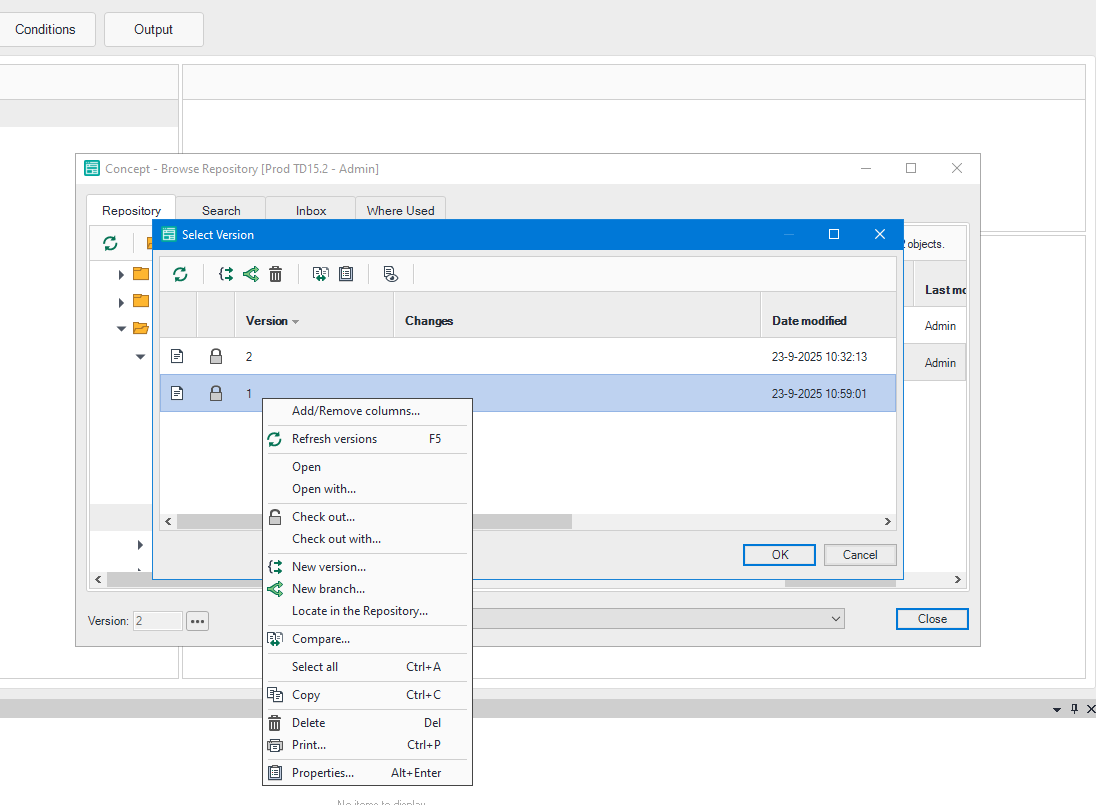Delete the selected version via the trash icon
1096x805 pixels.
(x=276, y=273)
